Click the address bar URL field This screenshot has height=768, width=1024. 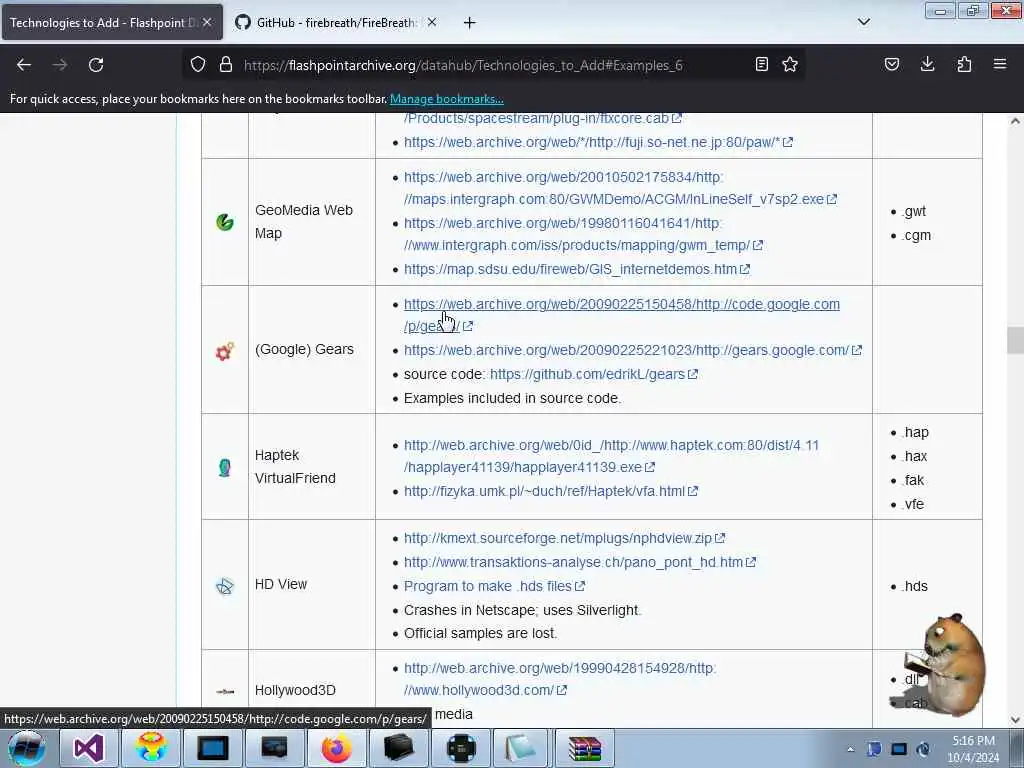click(x=496, y=65)
